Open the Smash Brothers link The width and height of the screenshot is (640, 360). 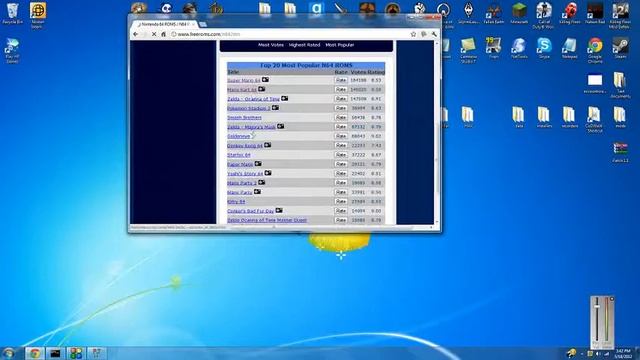click(244, 118)
